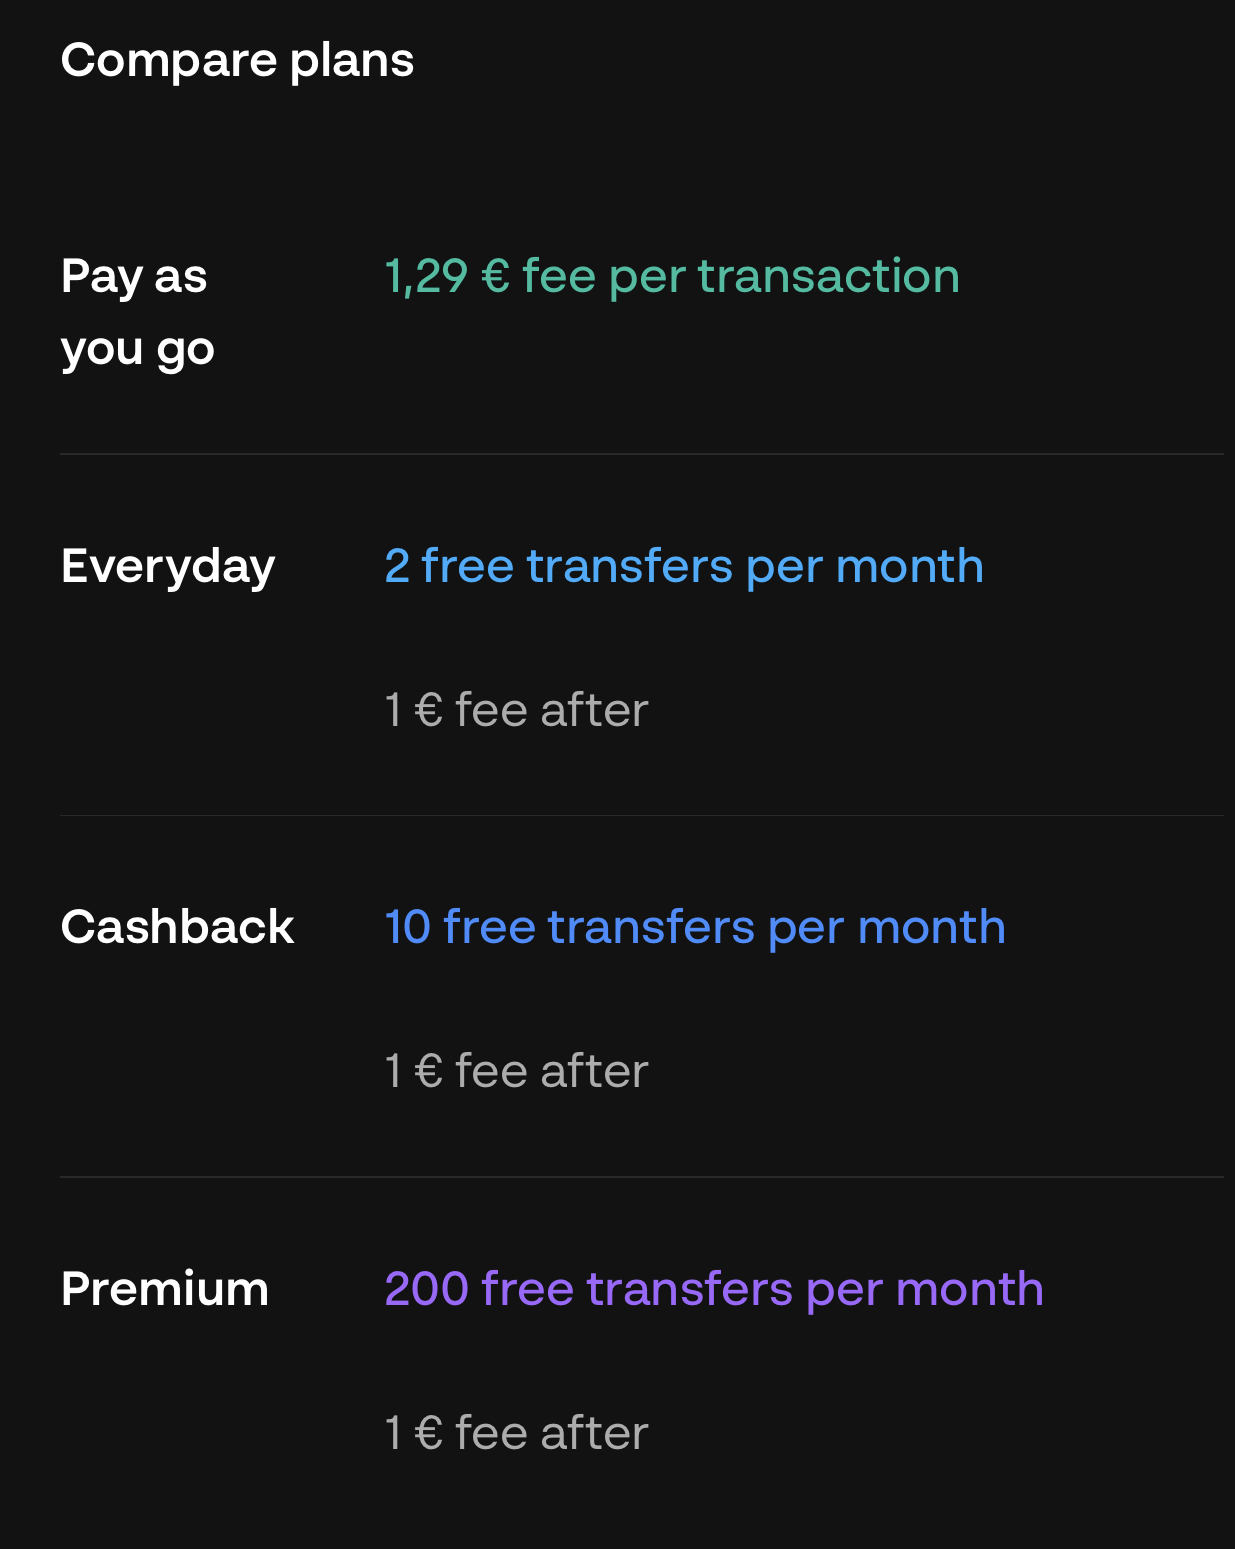Viewport: 1235px width, 1549px height.
Task: Click the euro symbol in the green transaction fee
Action: [x=495, y=277]
